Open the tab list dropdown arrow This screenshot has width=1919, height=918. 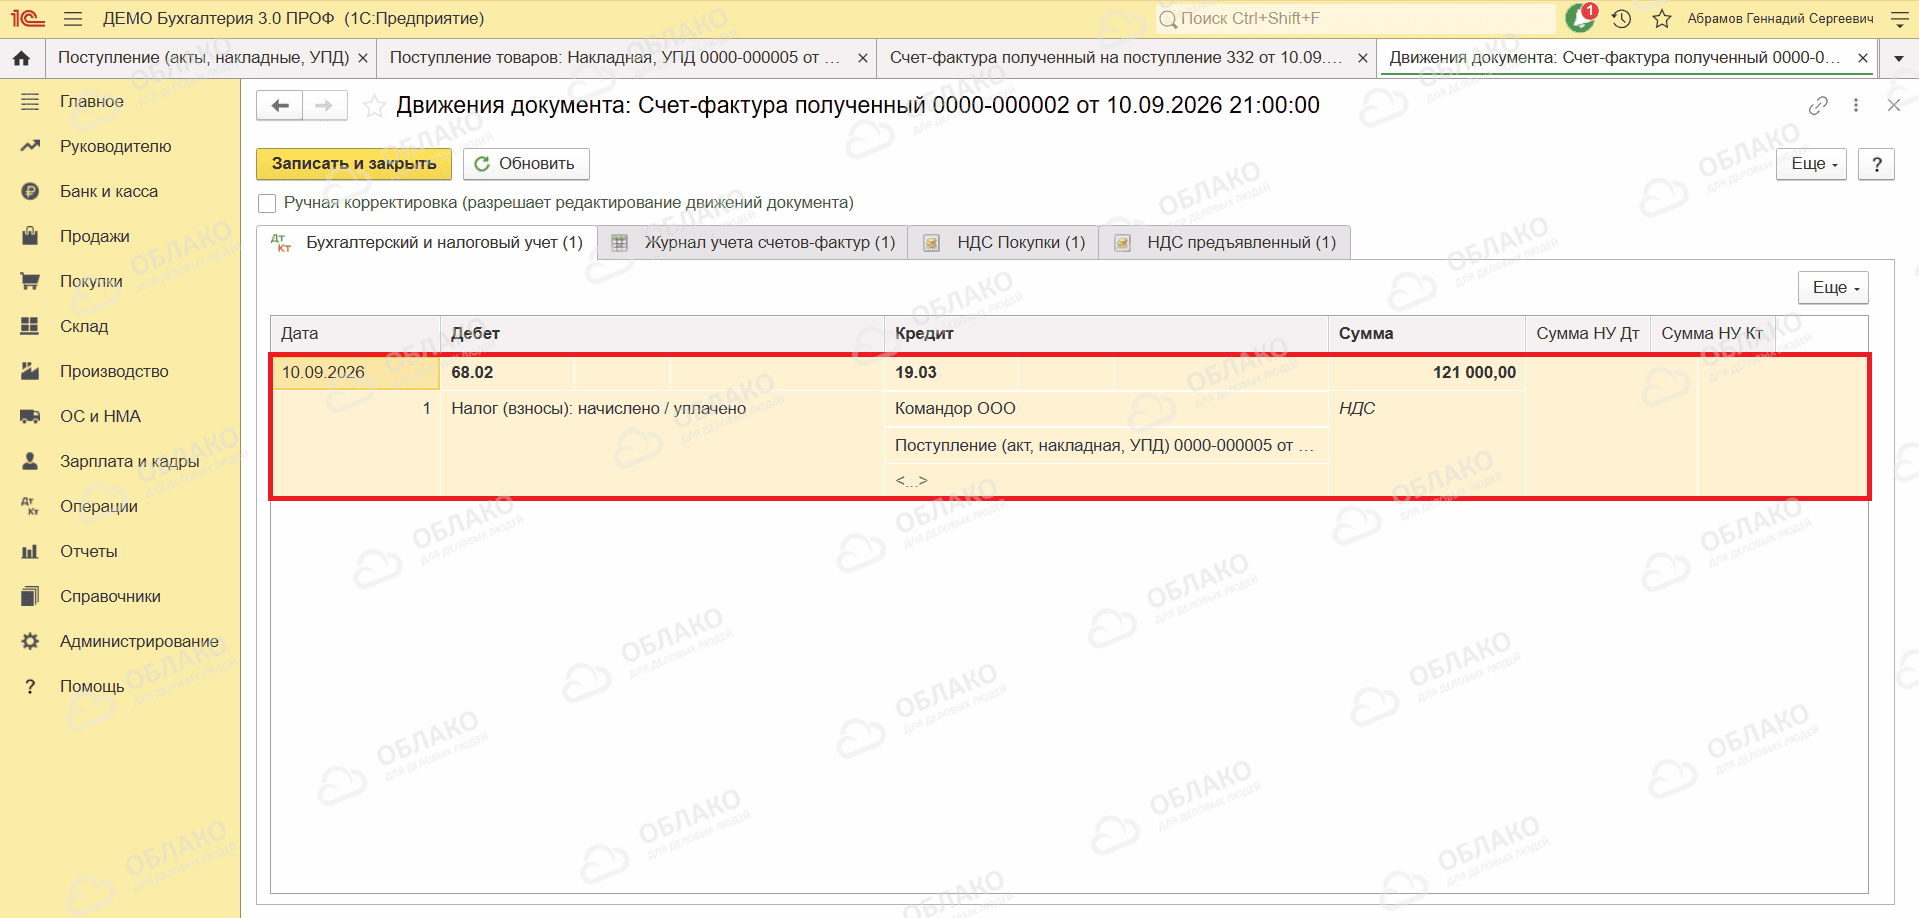(1898, 58)
